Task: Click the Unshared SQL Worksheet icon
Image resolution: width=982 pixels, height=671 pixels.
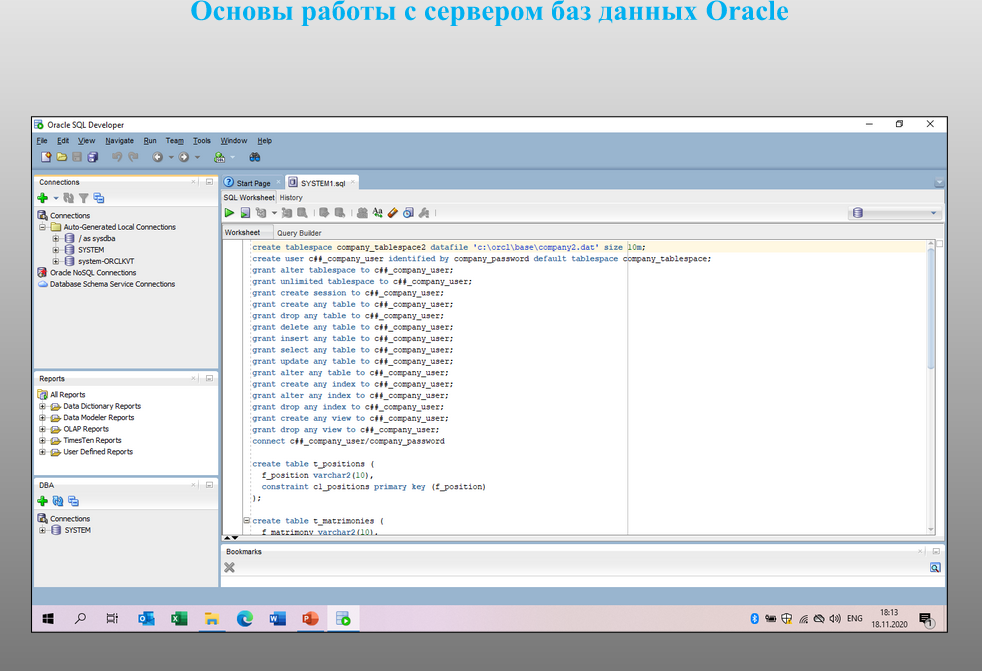Action: click(x=362, y=213)
